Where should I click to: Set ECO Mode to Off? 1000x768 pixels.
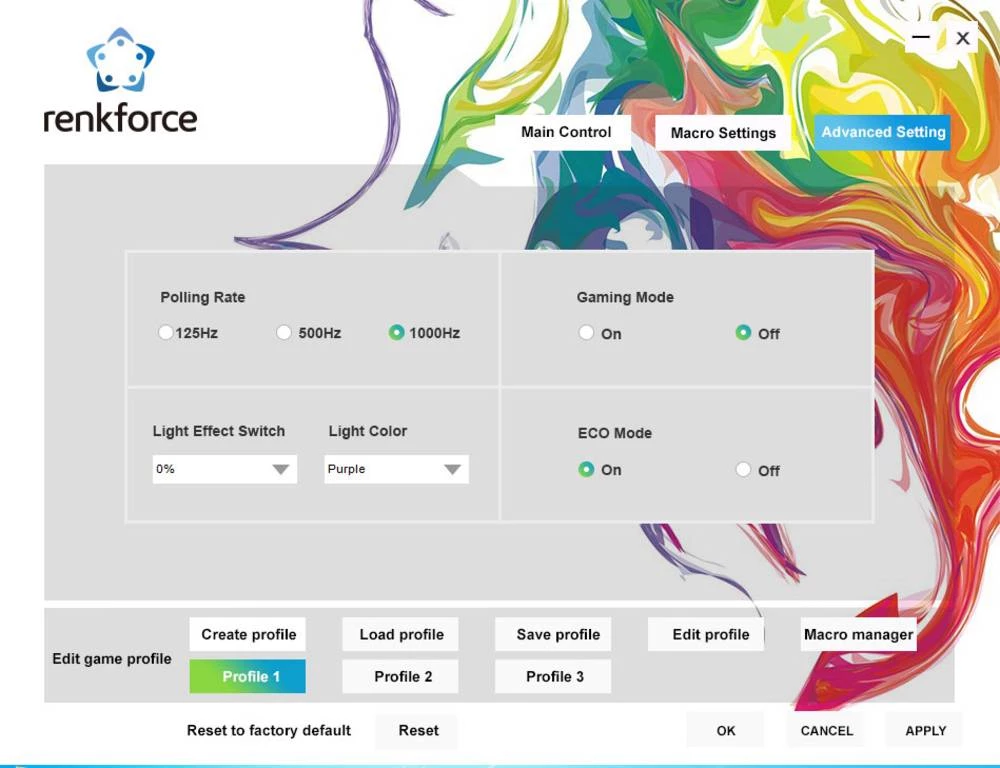pyautogui.click(x=743, y=470)
